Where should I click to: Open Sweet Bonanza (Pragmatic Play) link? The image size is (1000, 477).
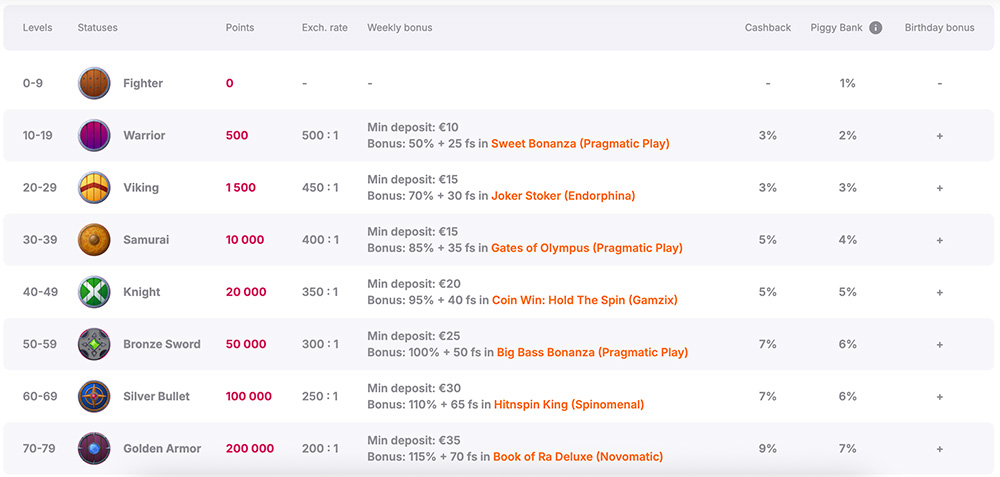(x=580, y=144)
